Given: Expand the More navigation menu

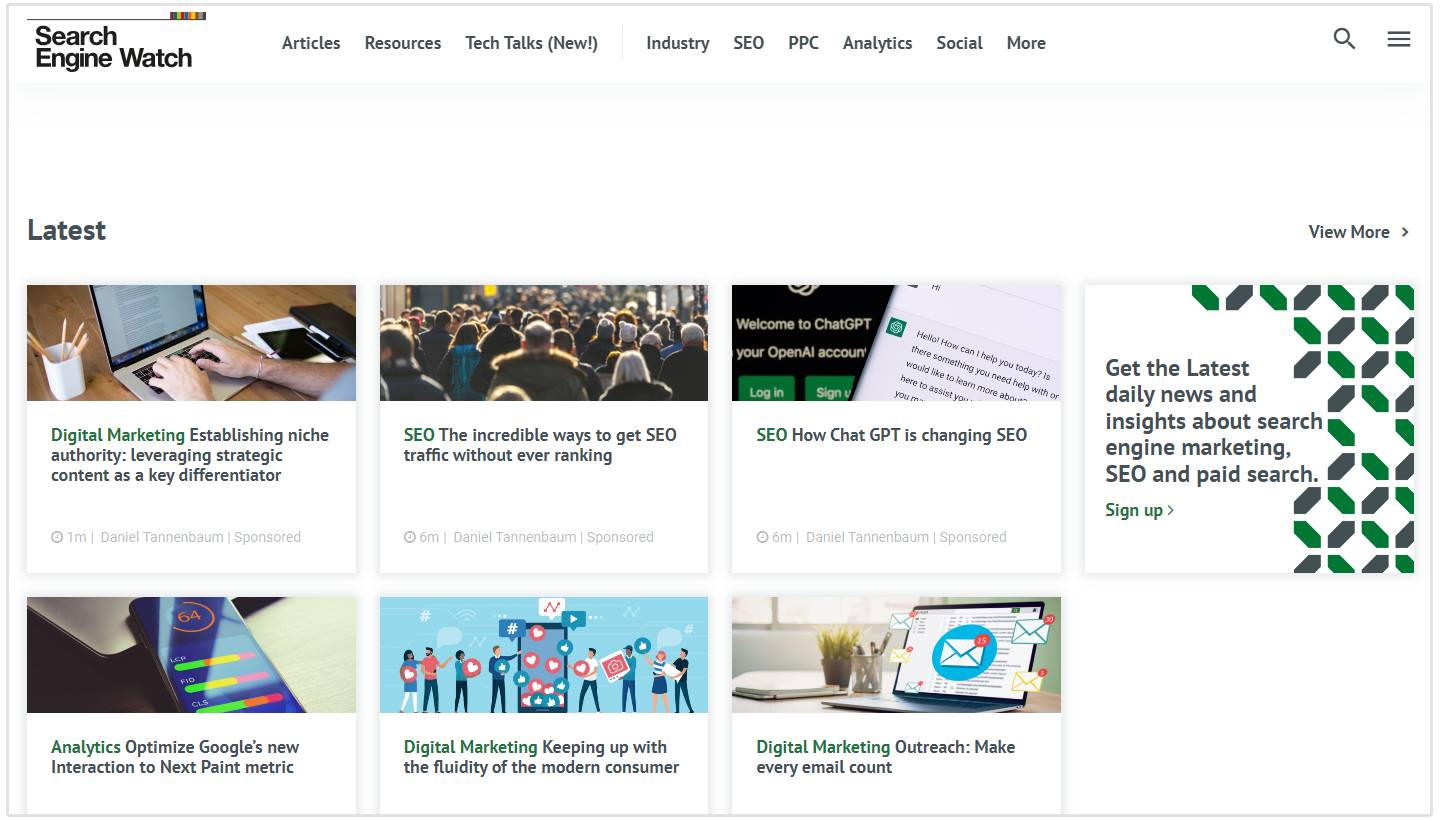Looking at the screenshot, I should (1026, 43).
